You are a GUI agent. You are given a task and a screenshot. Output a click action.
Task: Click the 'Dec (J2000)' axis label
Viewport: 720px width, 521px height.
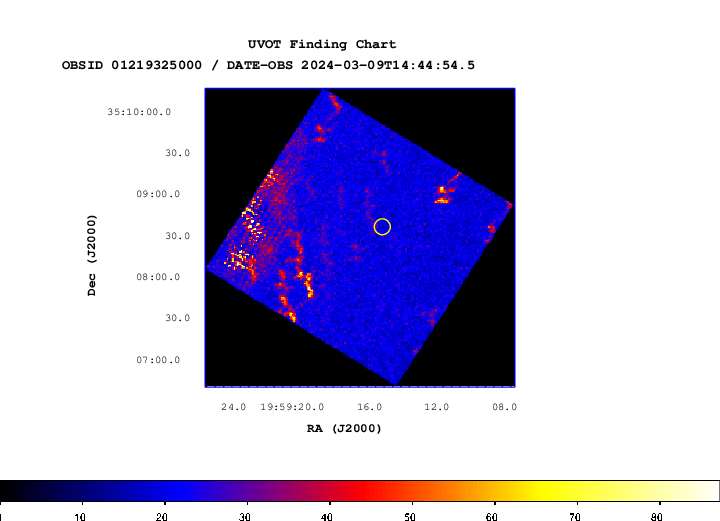[92, 255]
